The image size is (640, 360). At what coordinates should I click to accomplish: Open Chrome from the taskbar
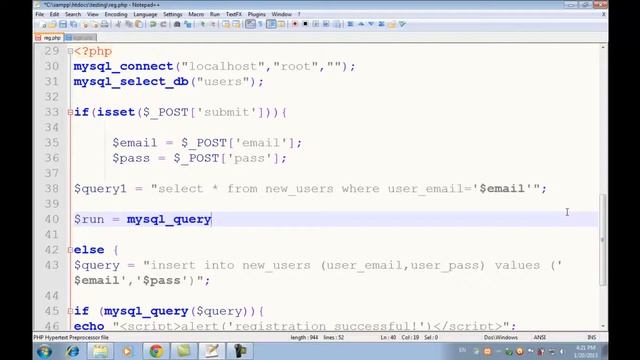click(x=156, y=351)
